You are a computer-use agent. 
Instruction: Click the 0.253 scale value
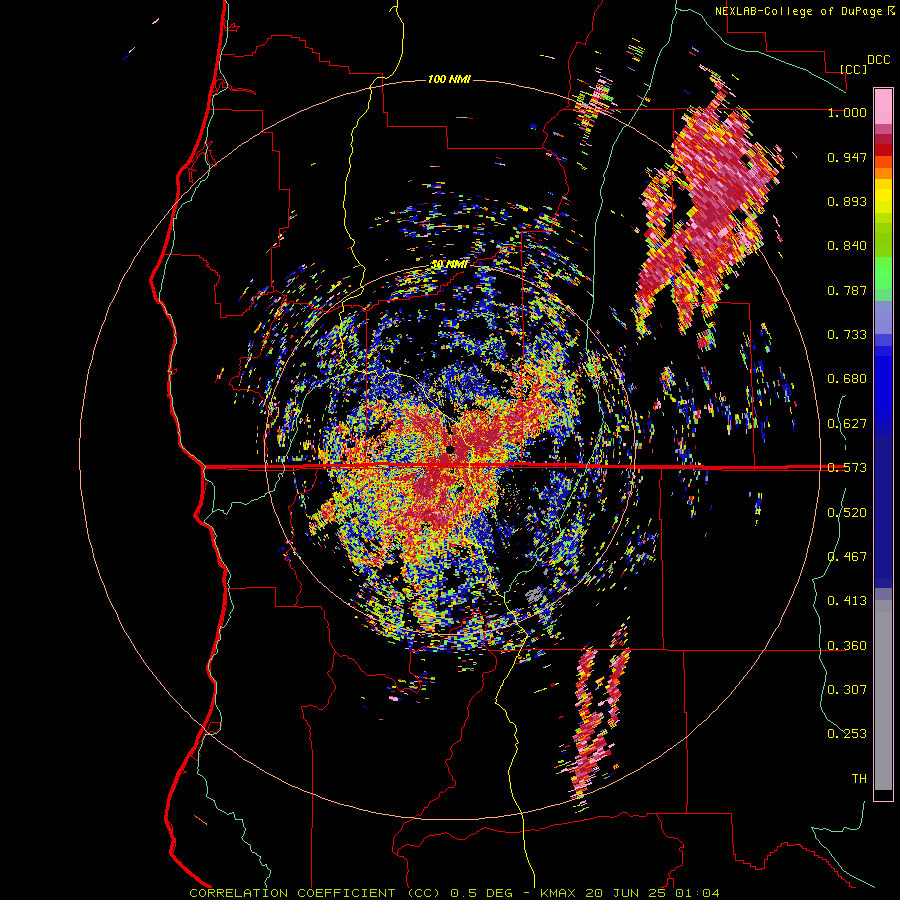(x=847, y=734)
